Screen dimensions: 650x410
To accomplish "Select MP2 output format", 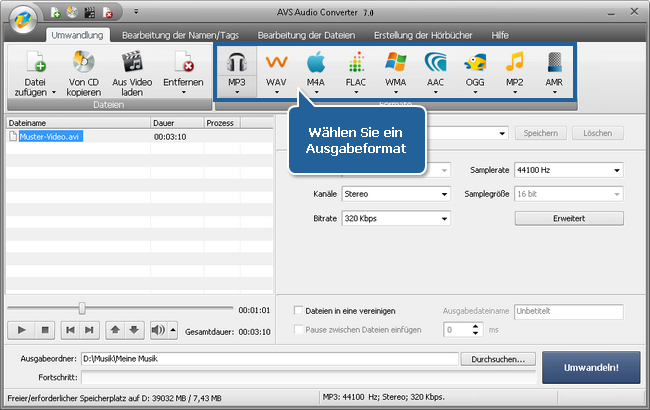I will (514, 71).
